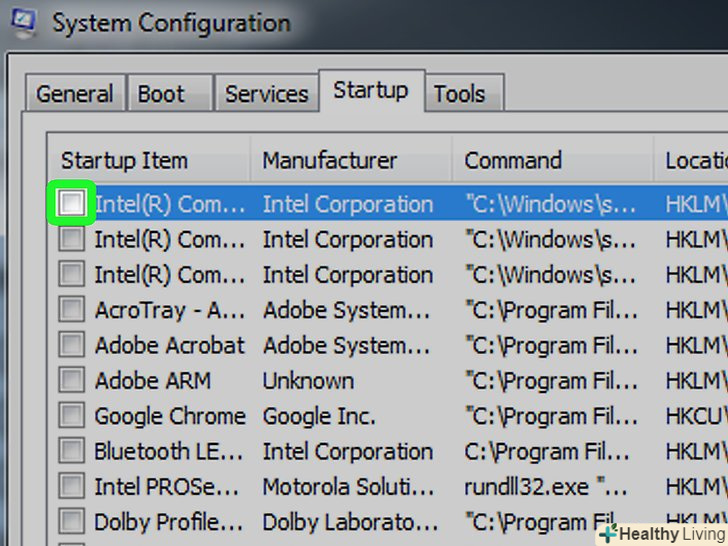Switch to the General tab
The height and width of the screenshot is (546, 728).
[74, 94]
